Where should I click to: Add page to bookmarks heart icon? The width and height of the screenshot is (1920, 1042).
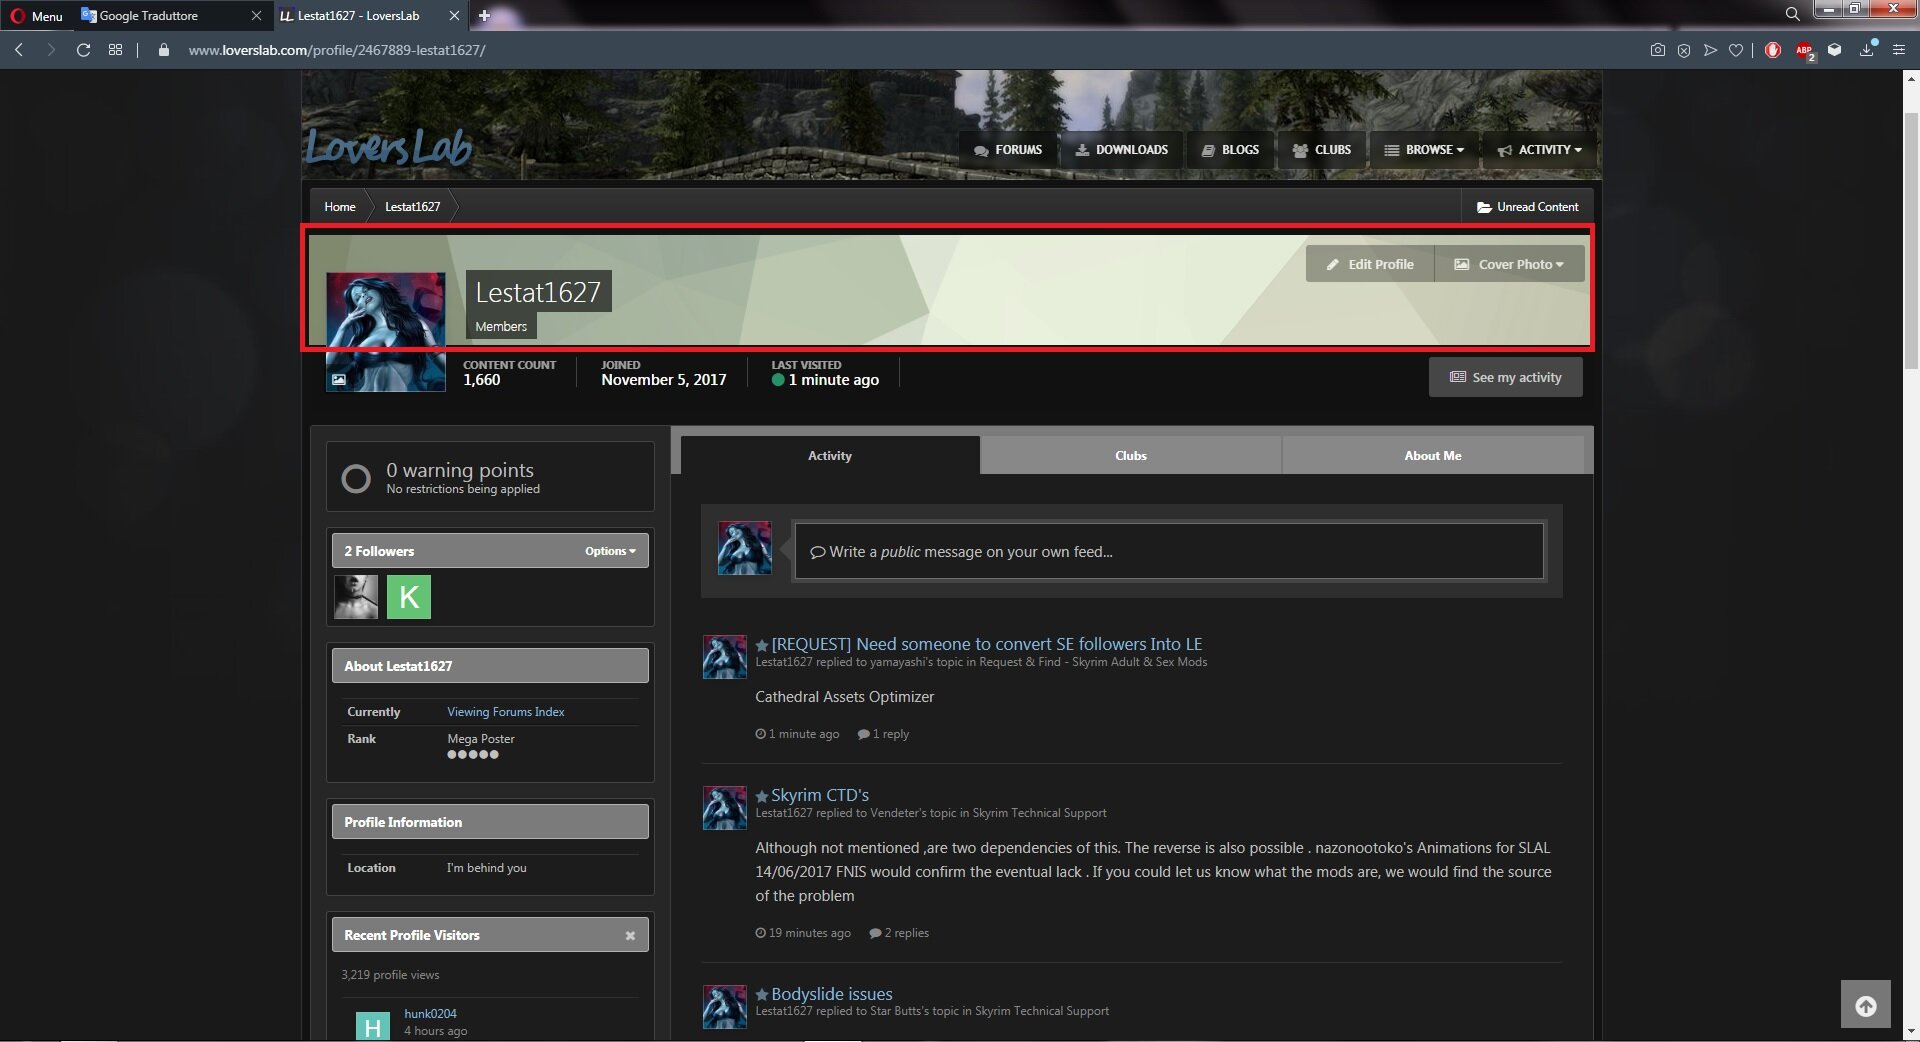coord(1736,49)
